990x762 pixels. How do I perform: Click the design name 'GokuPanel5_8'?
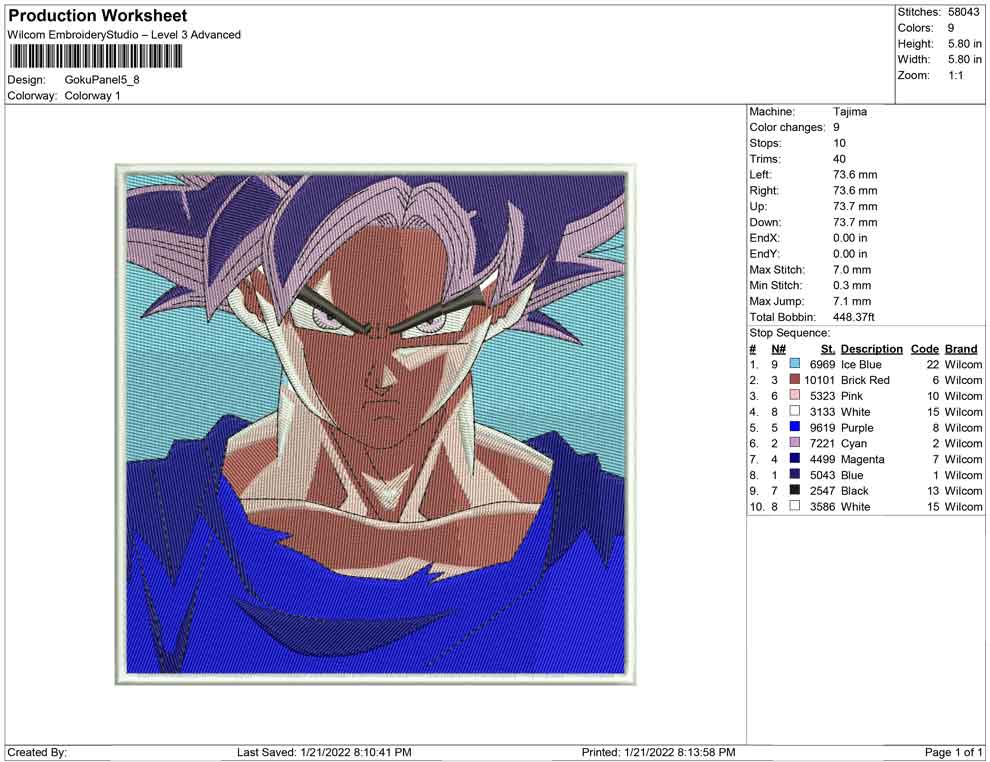[102, 80]
